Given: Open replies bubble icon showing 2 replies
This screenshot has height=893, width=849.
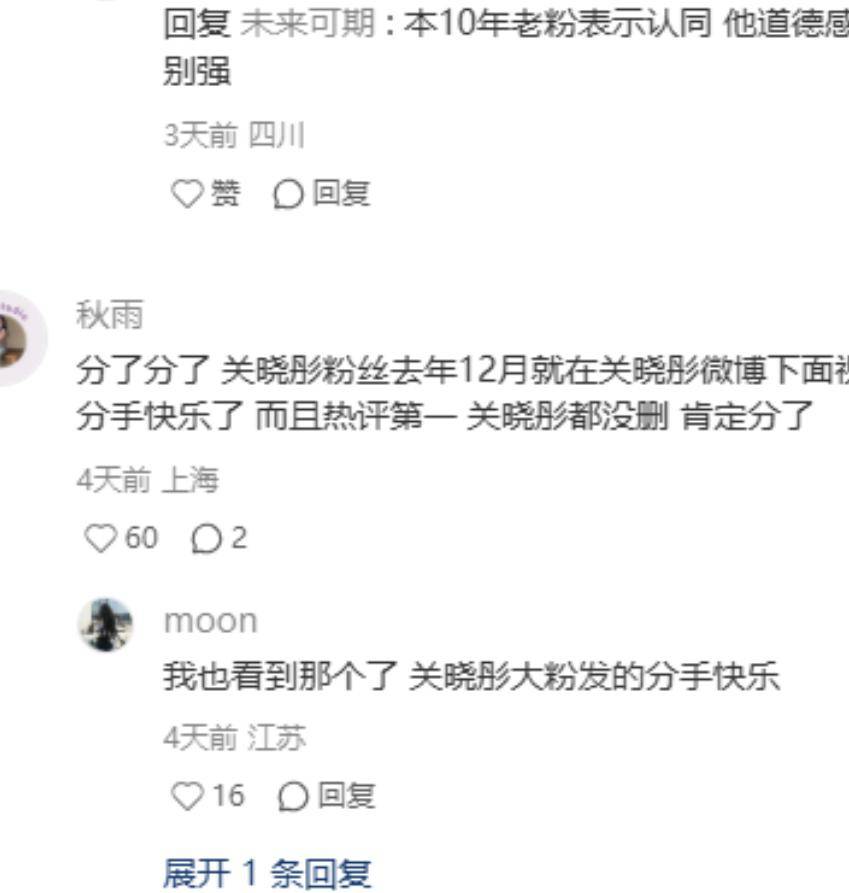Looking at the screenshot, I should coord(206,539).
